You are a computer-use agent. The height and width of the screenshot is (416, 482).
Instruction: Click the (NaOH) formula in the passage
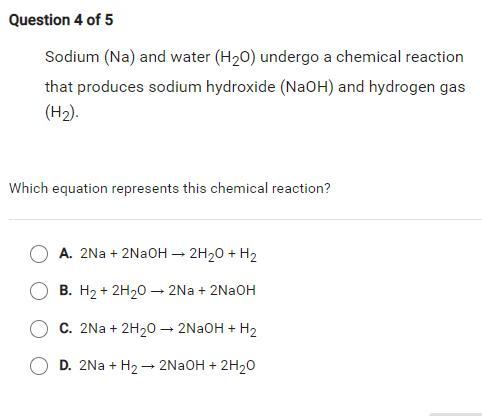click(x=307, y=87)
